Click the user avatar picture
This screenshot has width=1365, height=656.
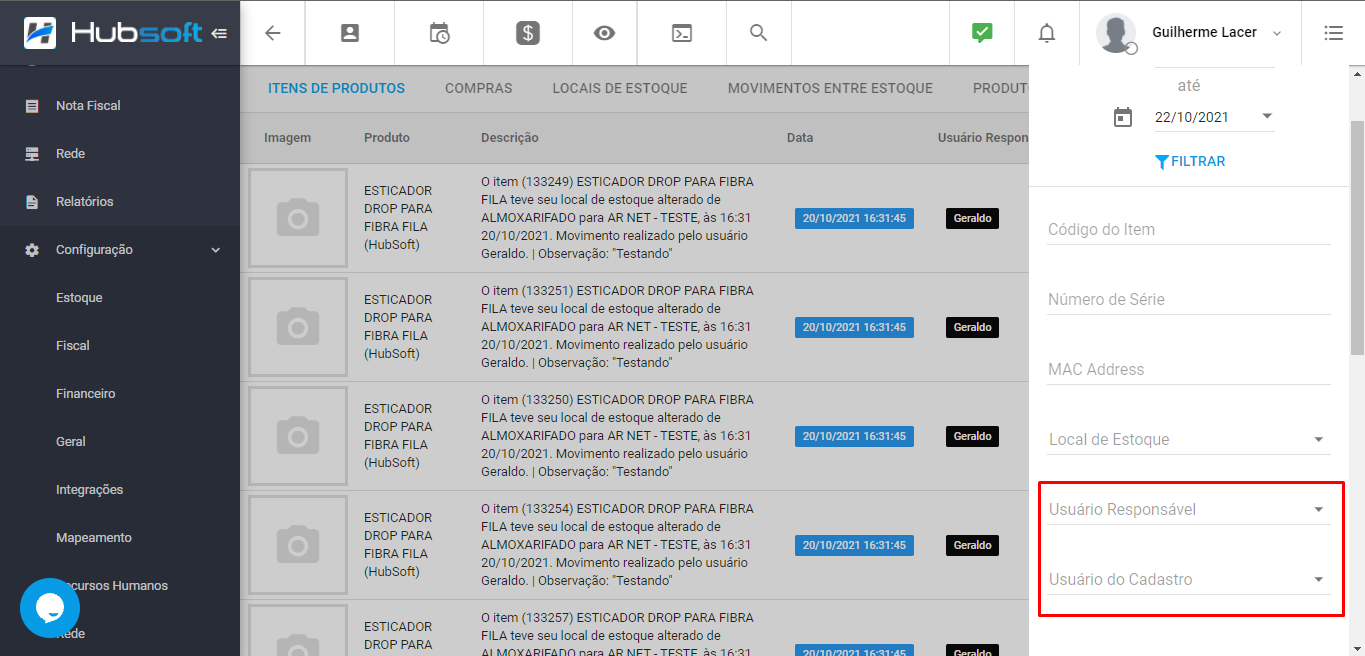pyautogui.click(x=1116, y=33)
